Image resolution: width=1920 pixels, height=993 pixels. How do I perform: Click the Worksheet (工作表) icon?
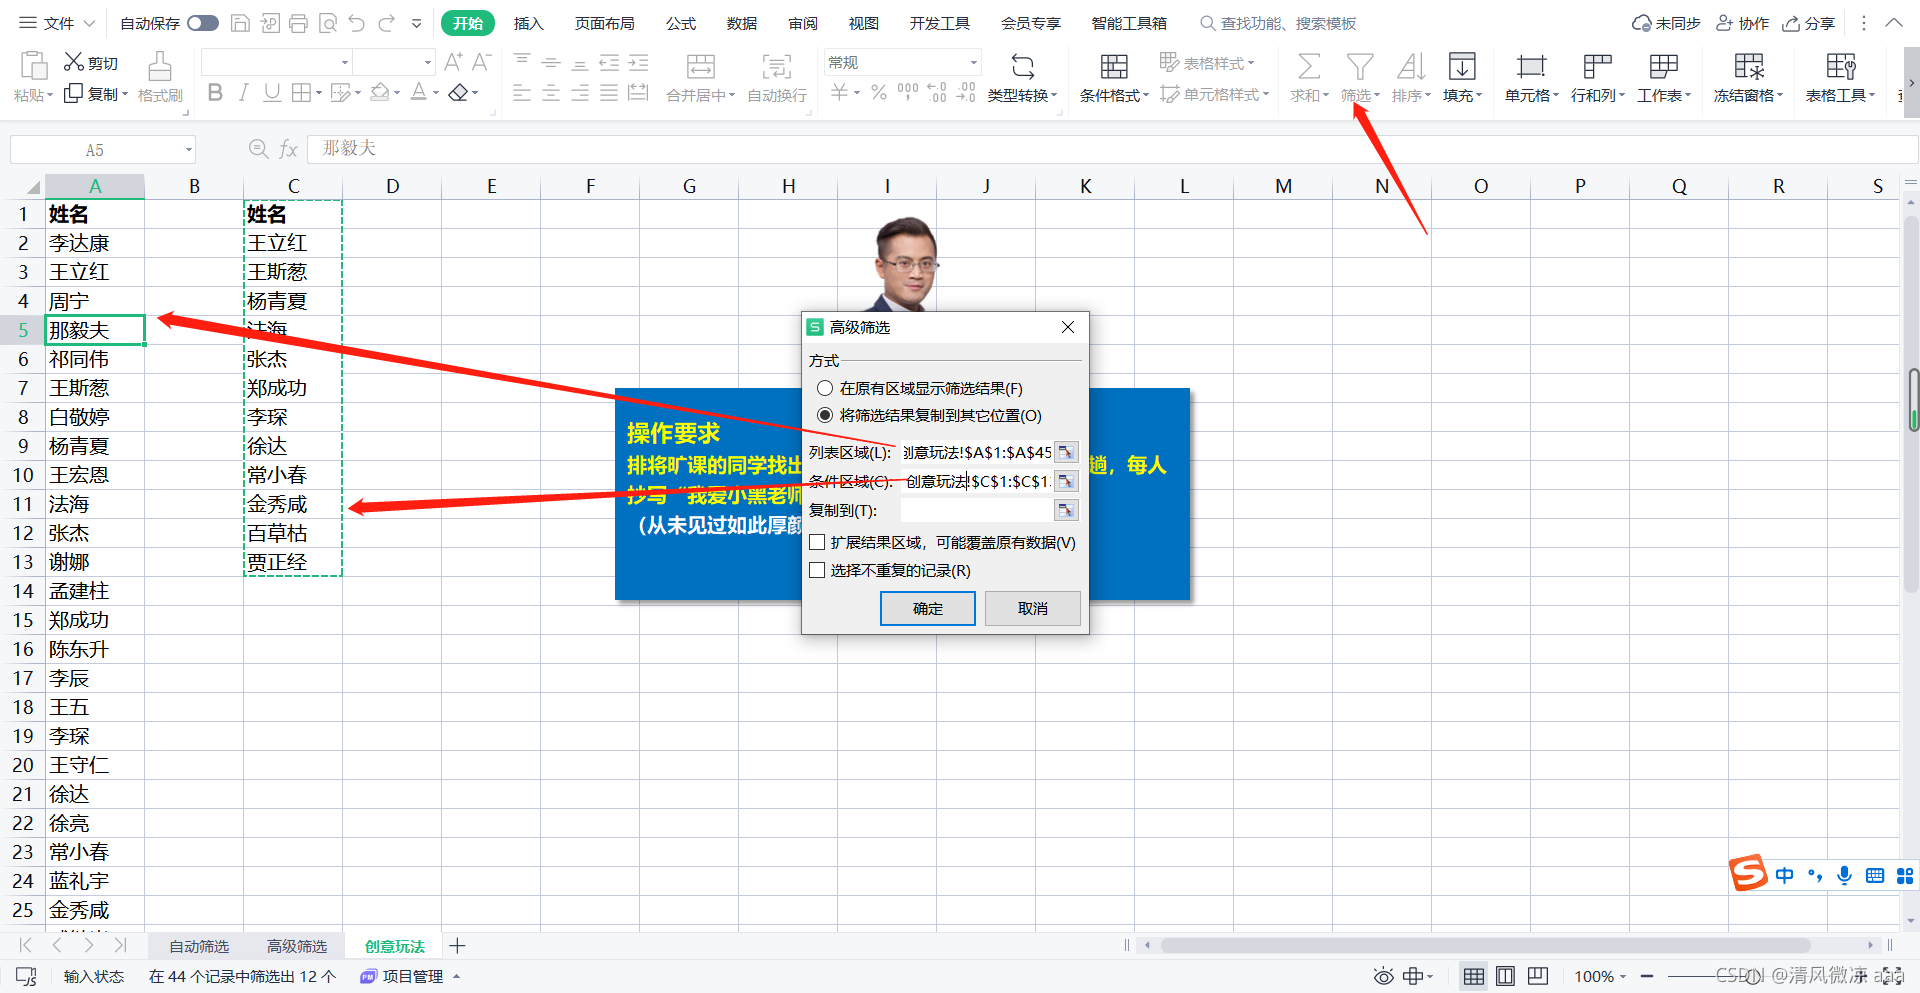[x=1663, y=66]
